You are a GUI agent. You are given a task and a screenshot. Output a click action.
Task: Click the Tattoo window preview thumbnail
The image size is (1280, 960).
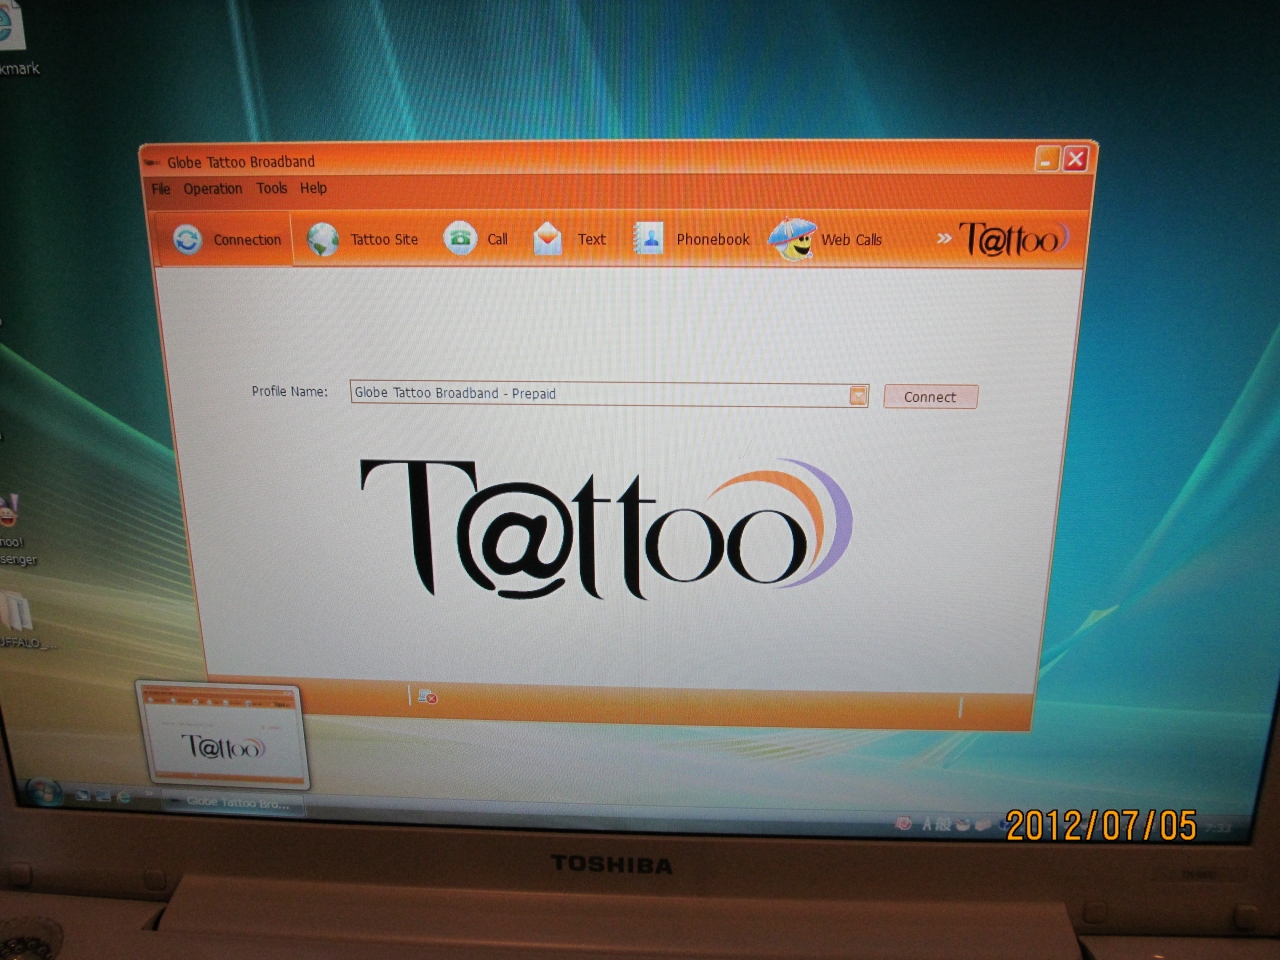click(x=223, y=735)
